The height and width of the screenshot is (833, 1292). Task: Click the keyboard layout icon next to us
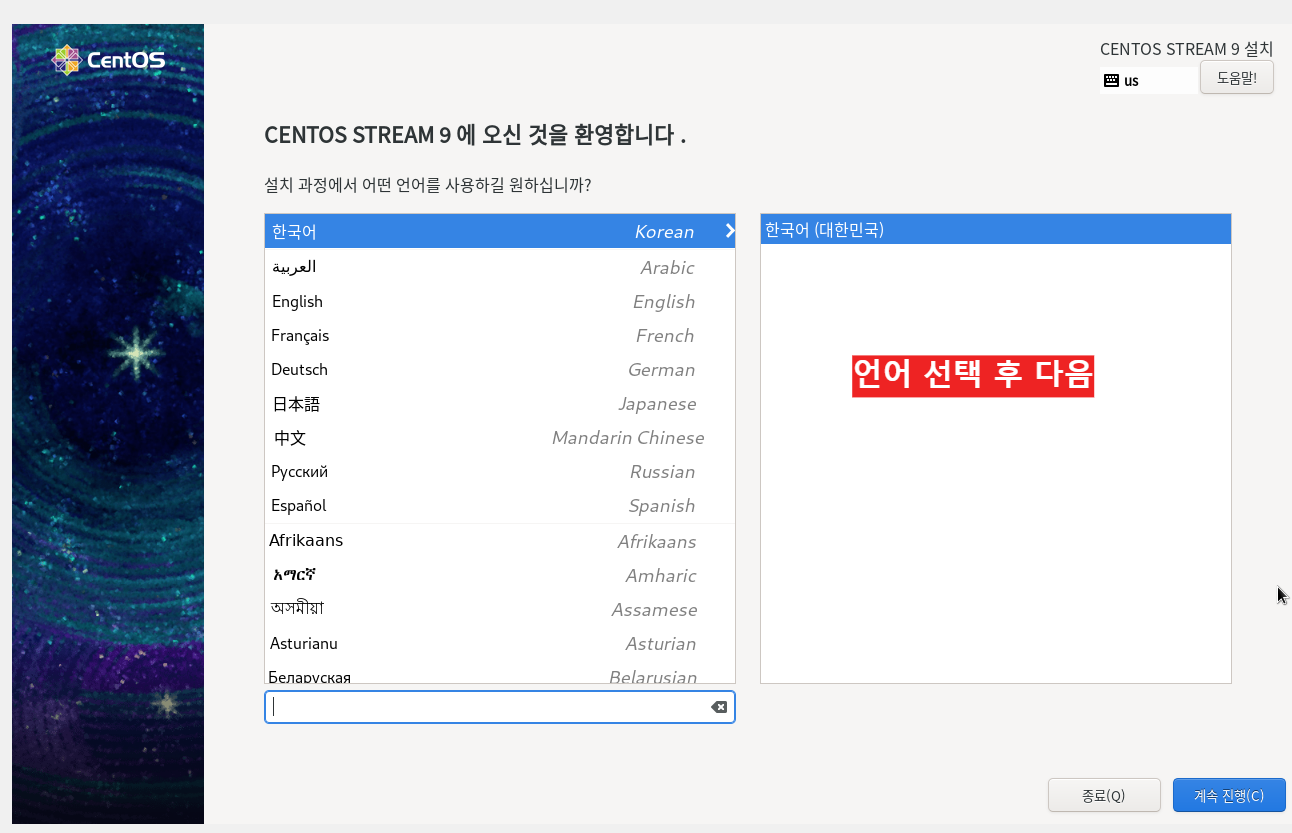(x=1111, y=80)
